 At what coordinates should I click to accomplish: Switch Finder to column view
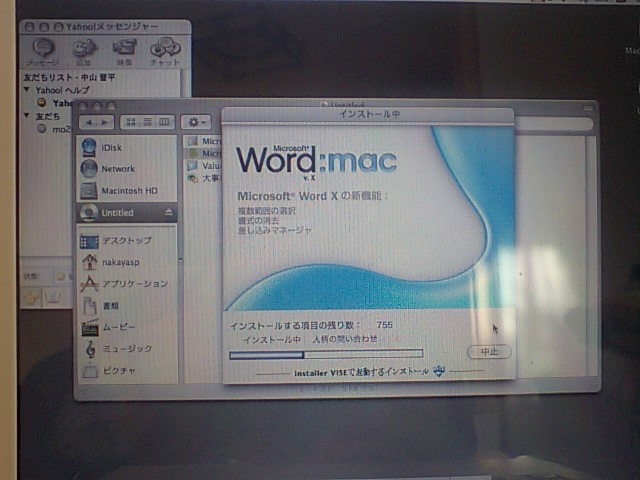pyautogui.click(x=164, y=122)
